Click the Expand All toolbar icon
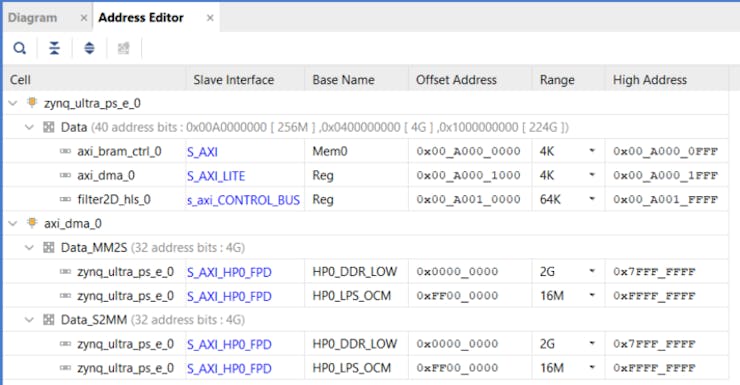Viewport: 740px width, 385px height. [x=89, y=48]
